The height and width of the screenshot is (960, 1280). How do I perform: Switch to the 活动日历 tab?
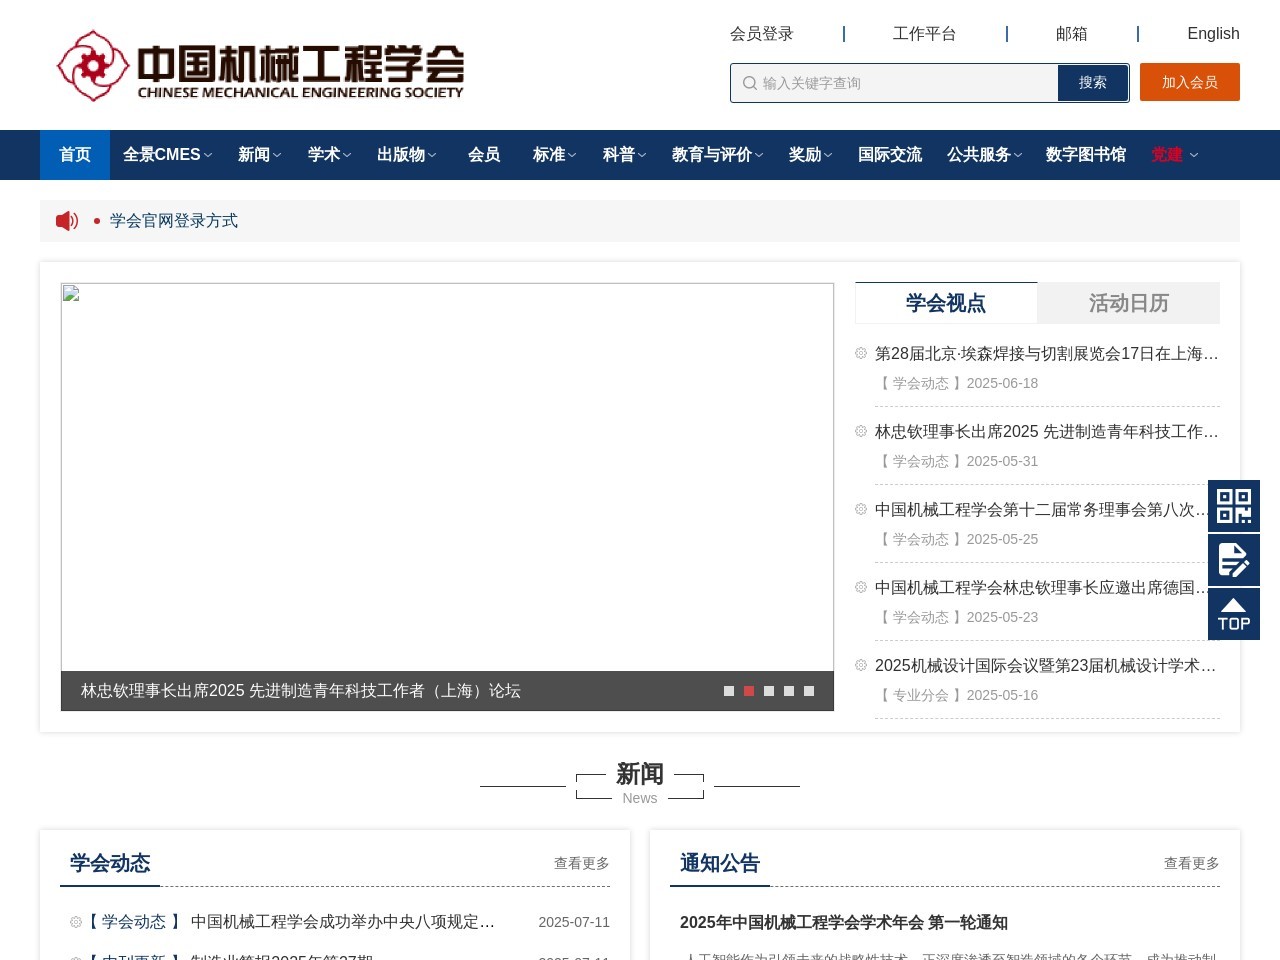click(x=1128, y=303)
